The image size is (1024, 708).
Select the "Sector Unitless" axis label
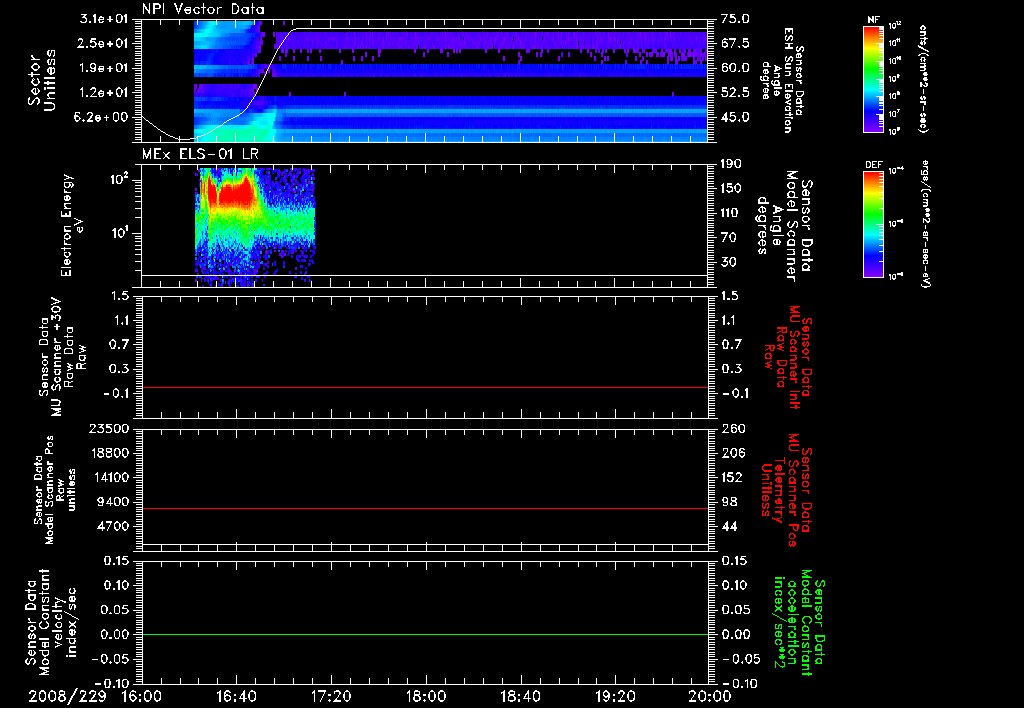pos(42,80)
